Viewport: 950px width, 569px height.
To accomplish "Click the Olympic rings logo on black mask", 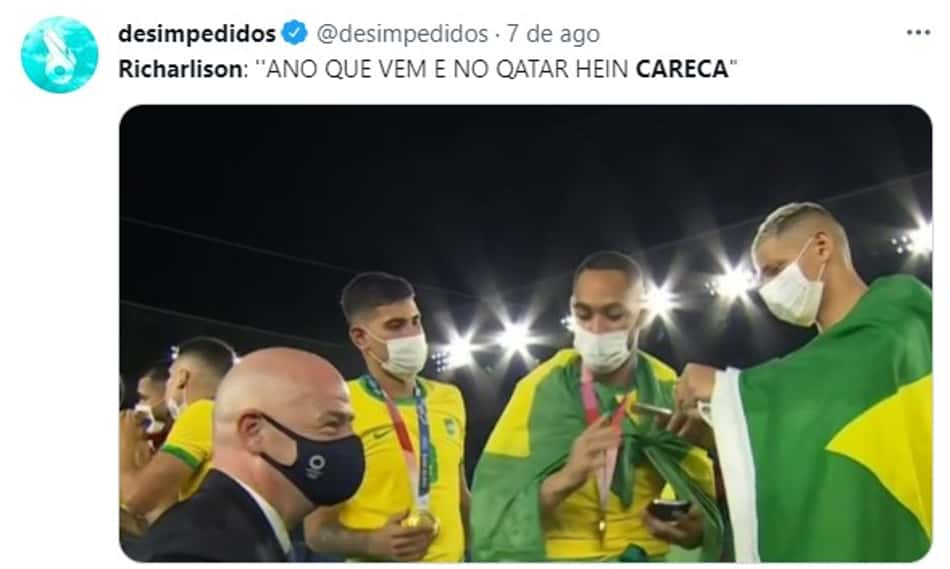I will tap(316, 466).
